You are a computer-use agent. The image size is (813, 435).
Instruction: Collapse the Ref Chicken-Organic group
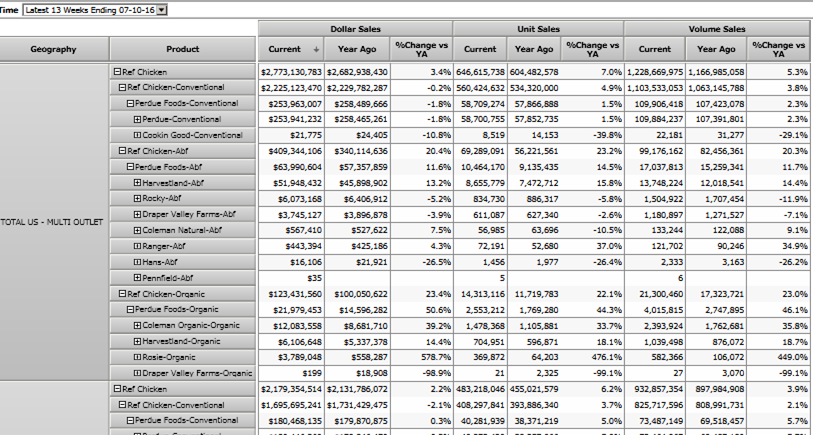click(122, 294)
